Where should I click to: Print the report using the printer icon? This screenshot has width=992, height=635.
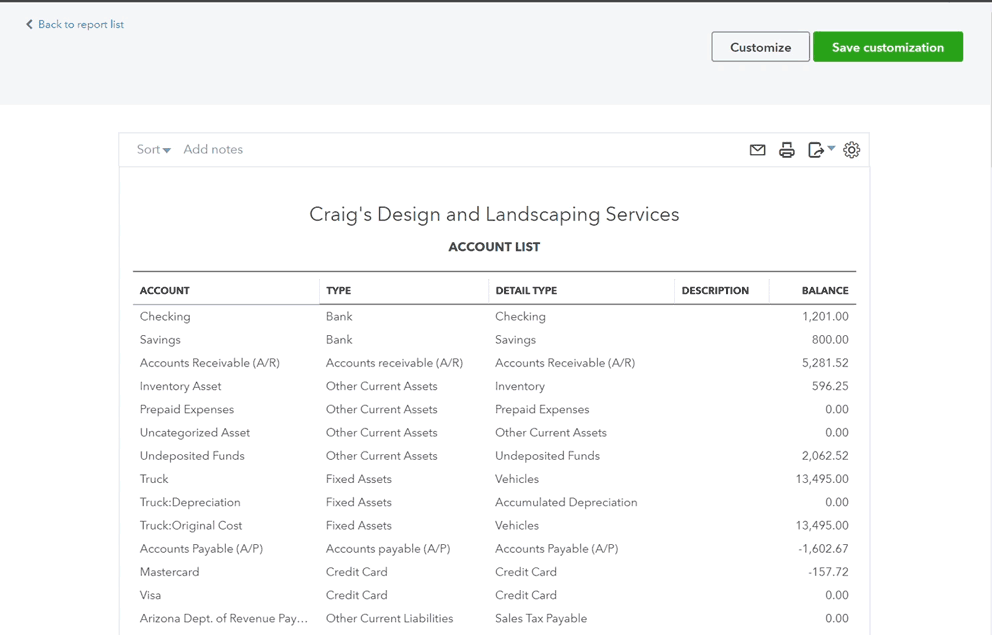[x=787, y=149]
